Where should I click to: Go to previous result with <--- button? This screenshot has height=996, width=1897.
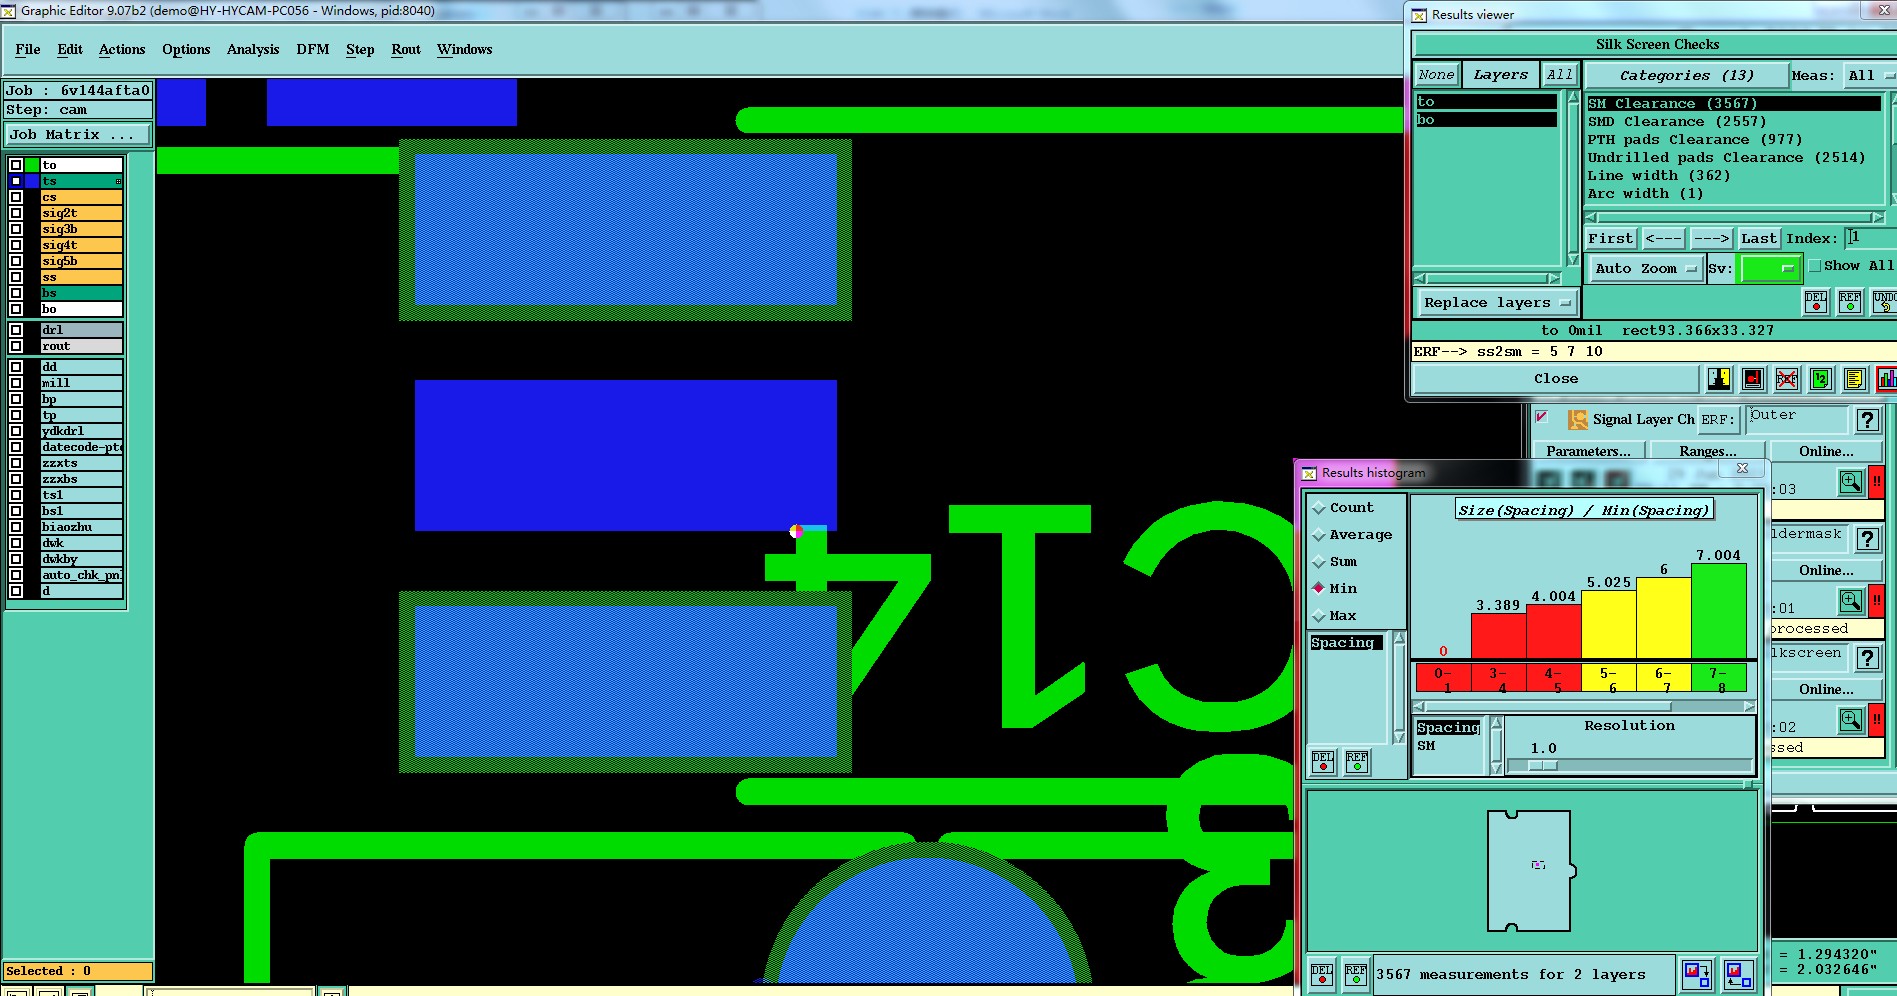(x=1663, y=238)
